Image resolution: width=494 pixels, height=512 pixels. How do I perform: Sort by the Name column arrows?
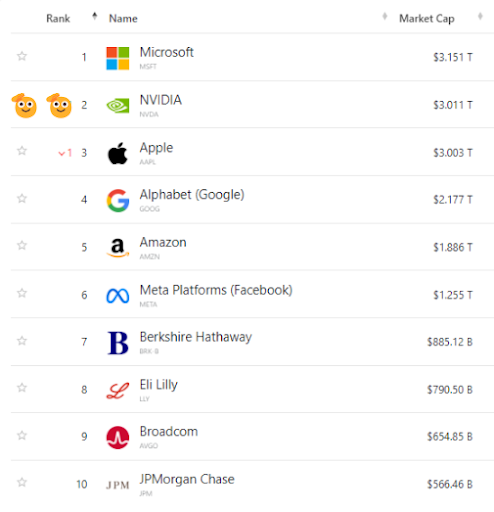click(385, 16)
